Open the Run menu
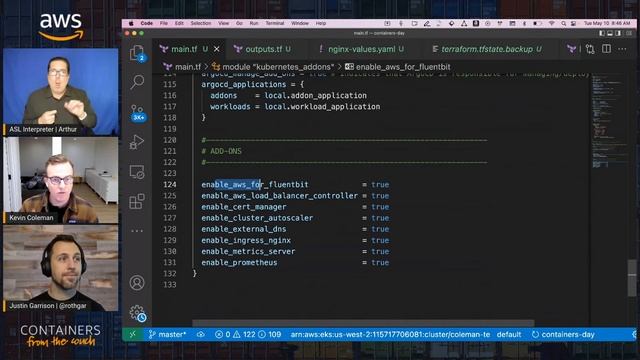The width and height of the screenshot is (640, 360). click(254, 24)
